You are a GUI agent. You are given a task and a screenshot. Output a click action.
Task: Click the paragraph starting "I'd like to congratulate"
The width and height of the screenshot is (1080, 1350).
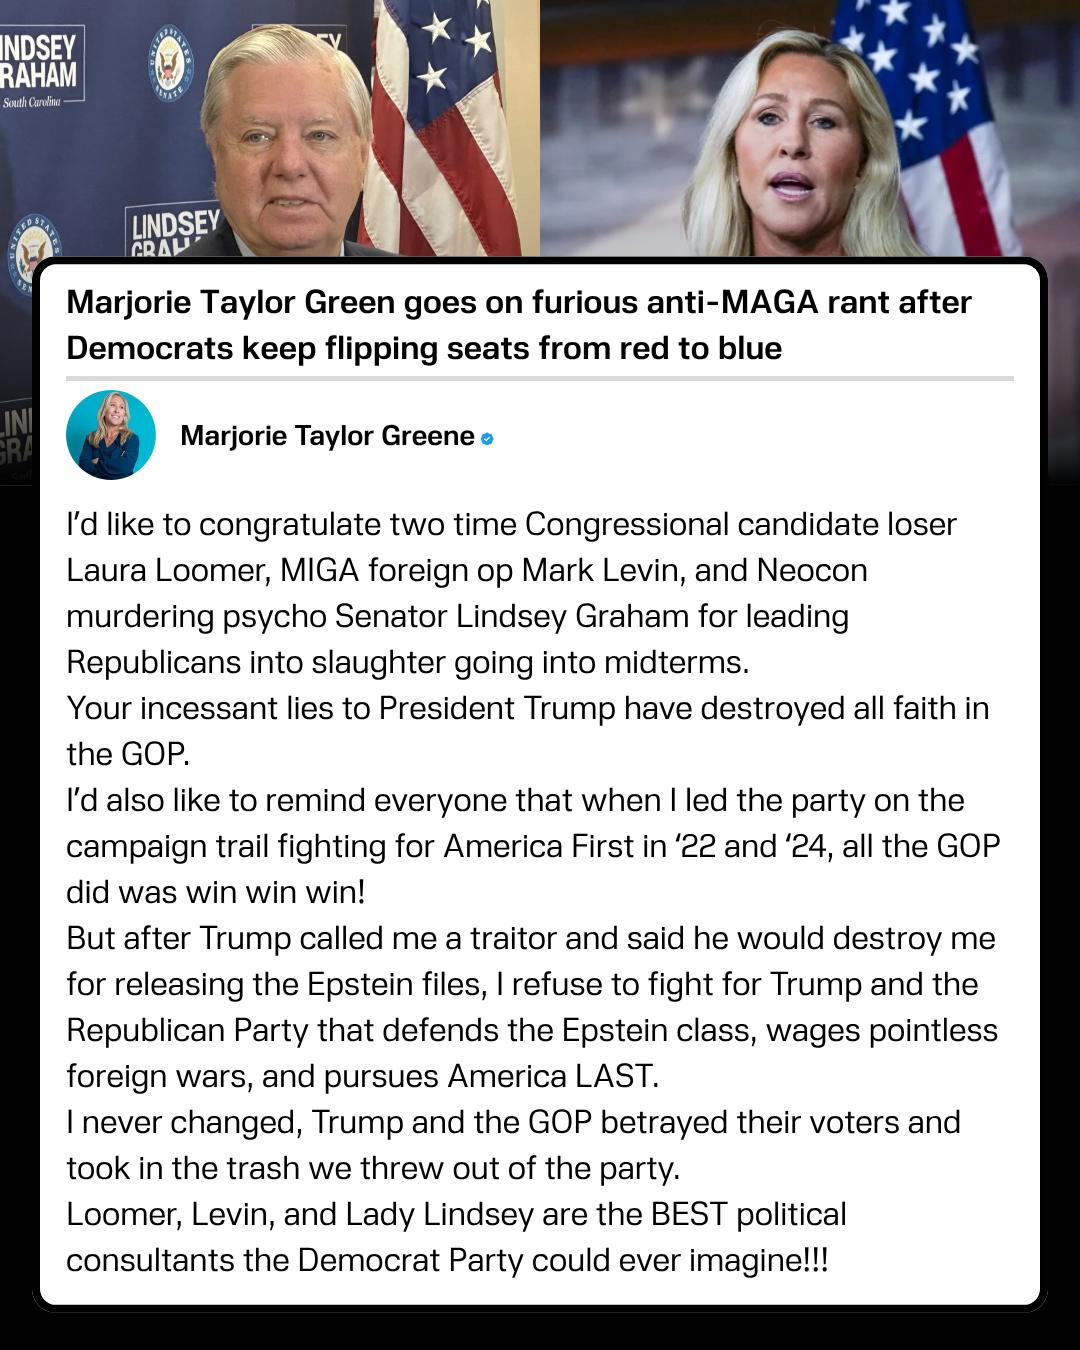point(511,593)
